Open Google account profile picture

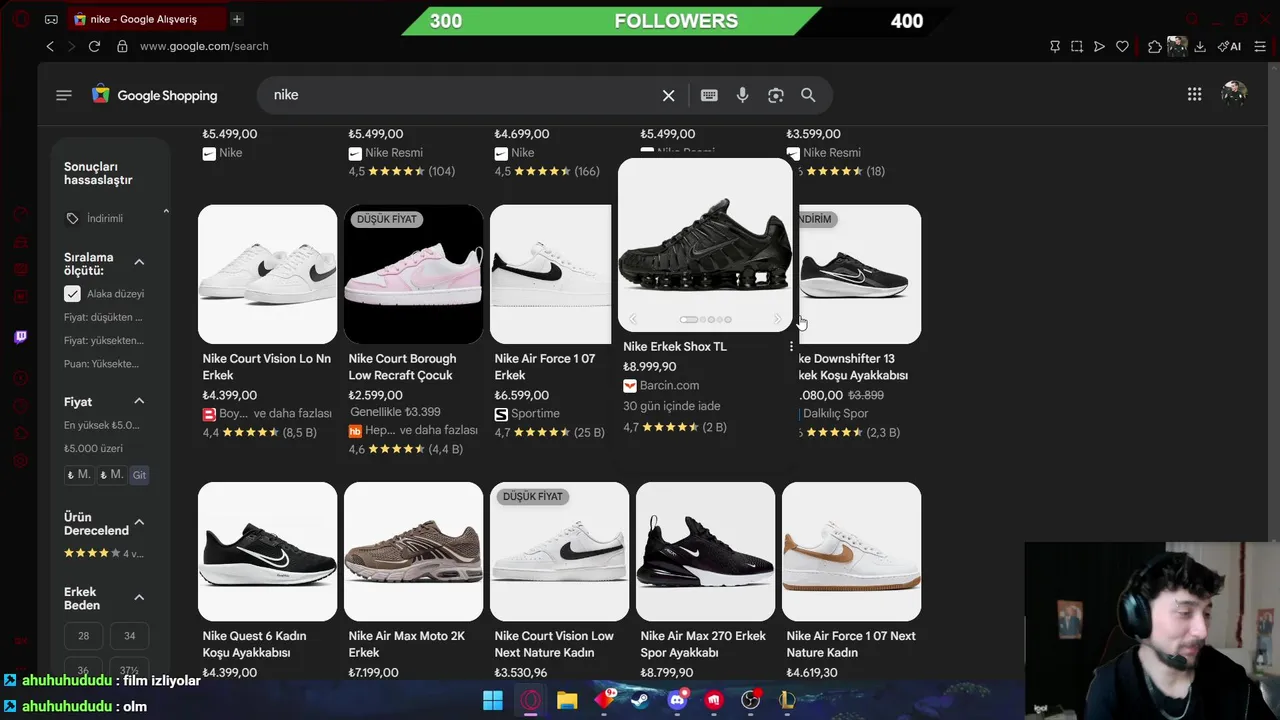(1234, 94)
